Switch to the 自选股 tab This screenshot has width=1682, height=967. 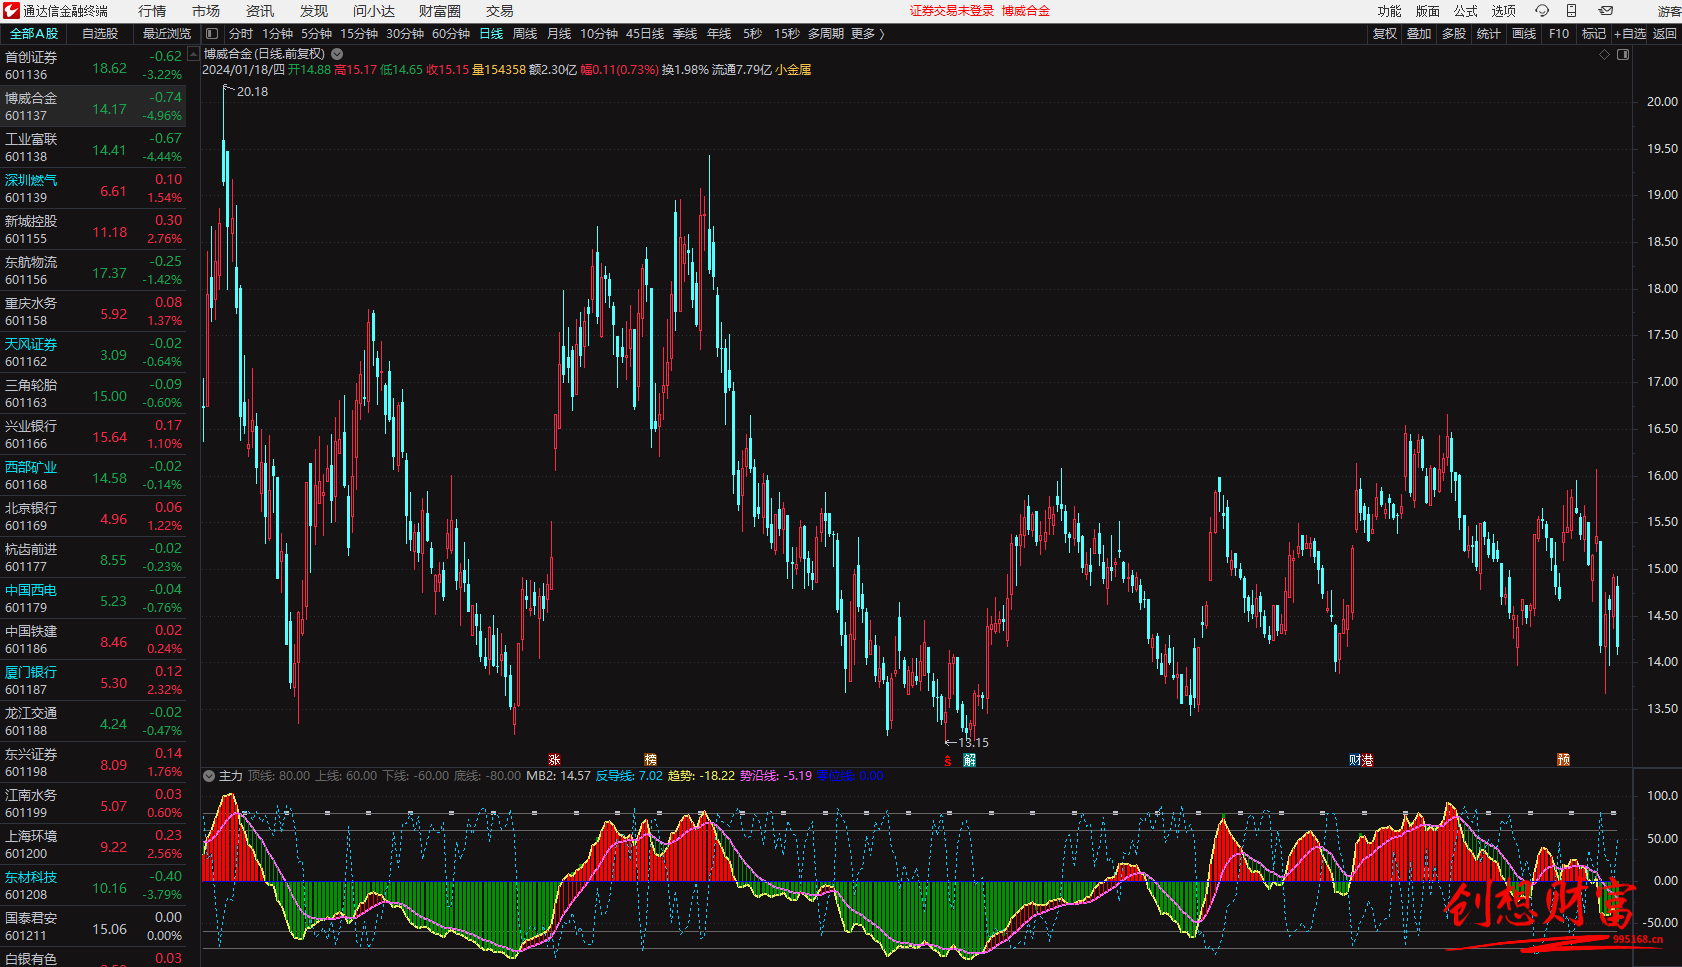[x=100, y=34]
